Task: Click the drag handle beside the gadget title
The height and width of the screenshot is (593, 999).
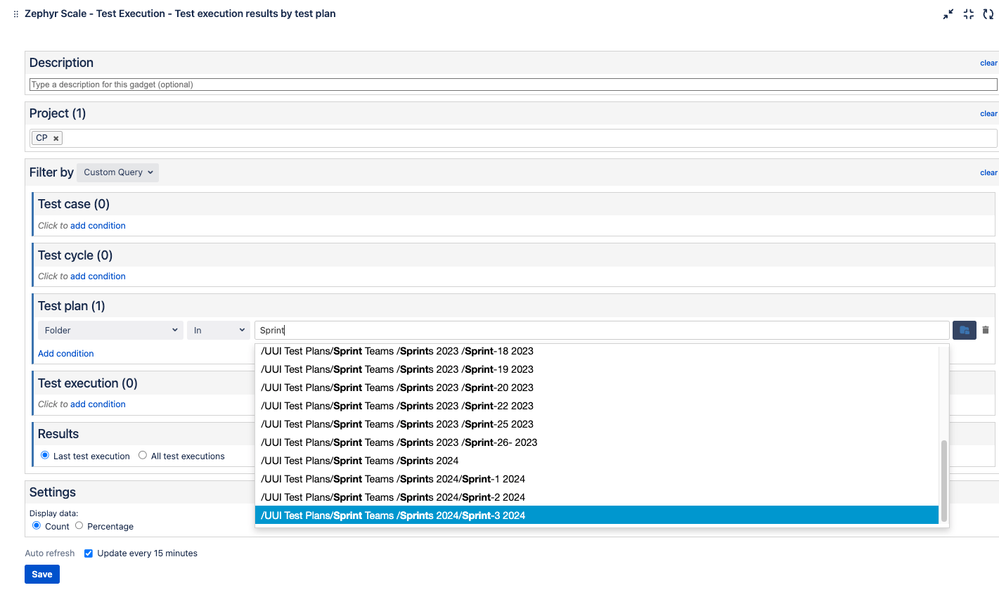Action: pyautogui.click(x=15, y=14)
